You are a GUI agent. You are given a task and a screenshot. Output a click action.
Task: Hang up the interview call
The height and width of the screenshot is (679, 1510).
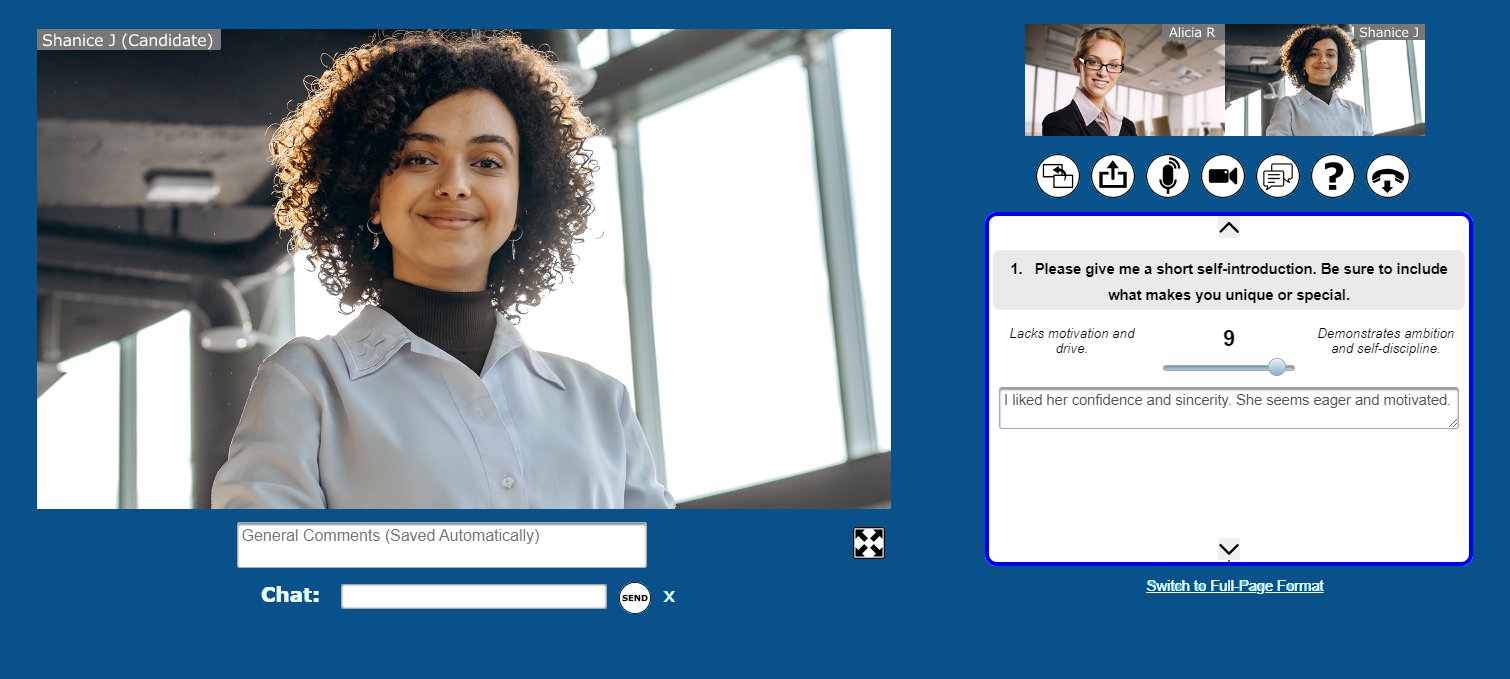point(1387,175)
